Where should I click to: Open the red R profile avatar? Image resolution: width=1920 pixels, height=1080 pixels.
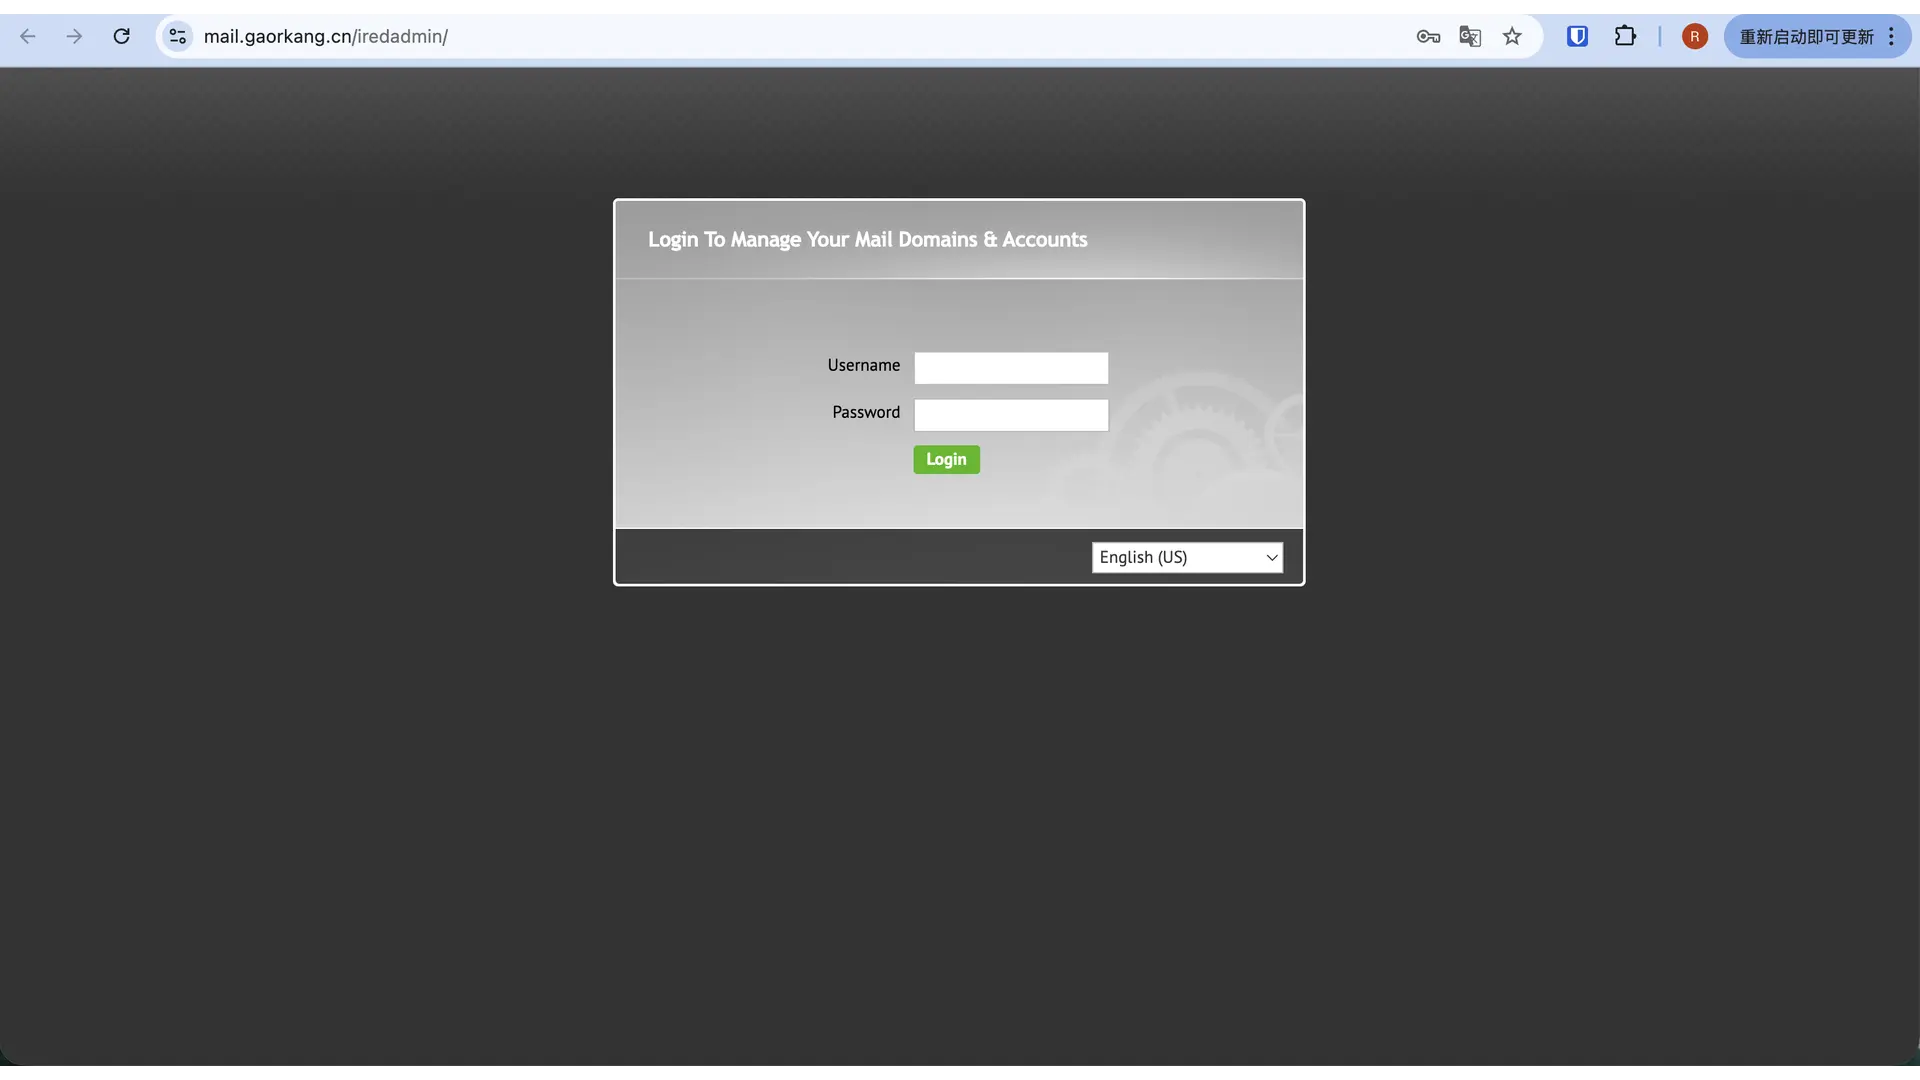[x=1694, y=37]
